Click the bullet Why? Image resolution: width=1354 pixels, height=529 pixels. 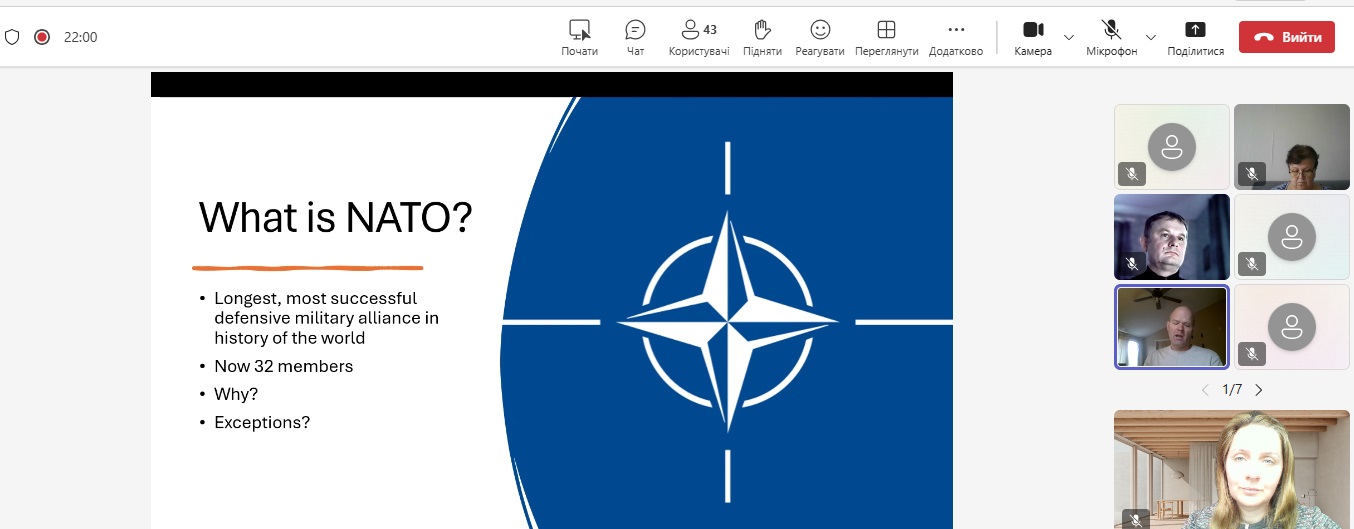(236, 394)
